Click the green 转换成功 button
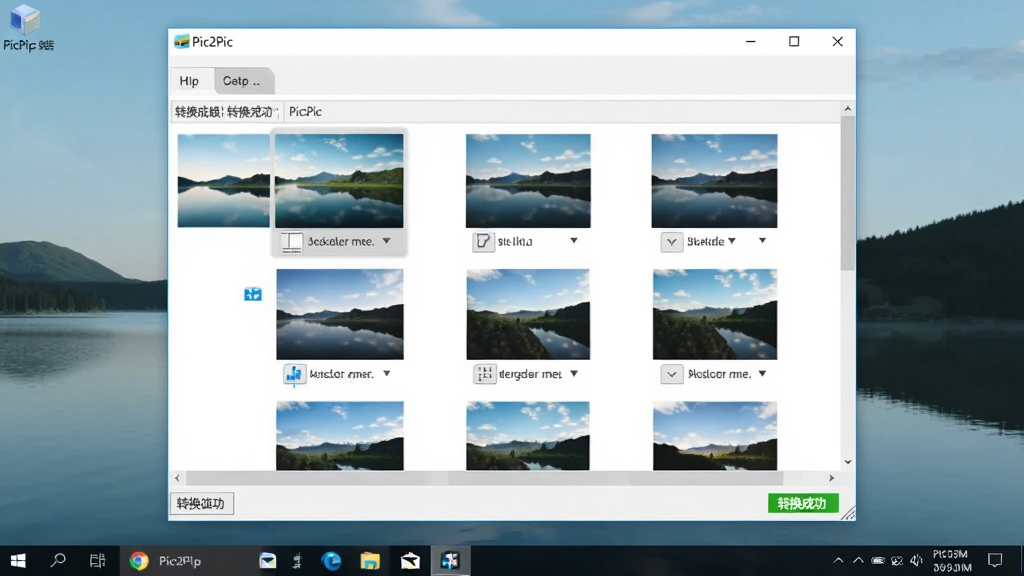The width and height of the screenshot is (1024, 576). (x=803, y=504)
